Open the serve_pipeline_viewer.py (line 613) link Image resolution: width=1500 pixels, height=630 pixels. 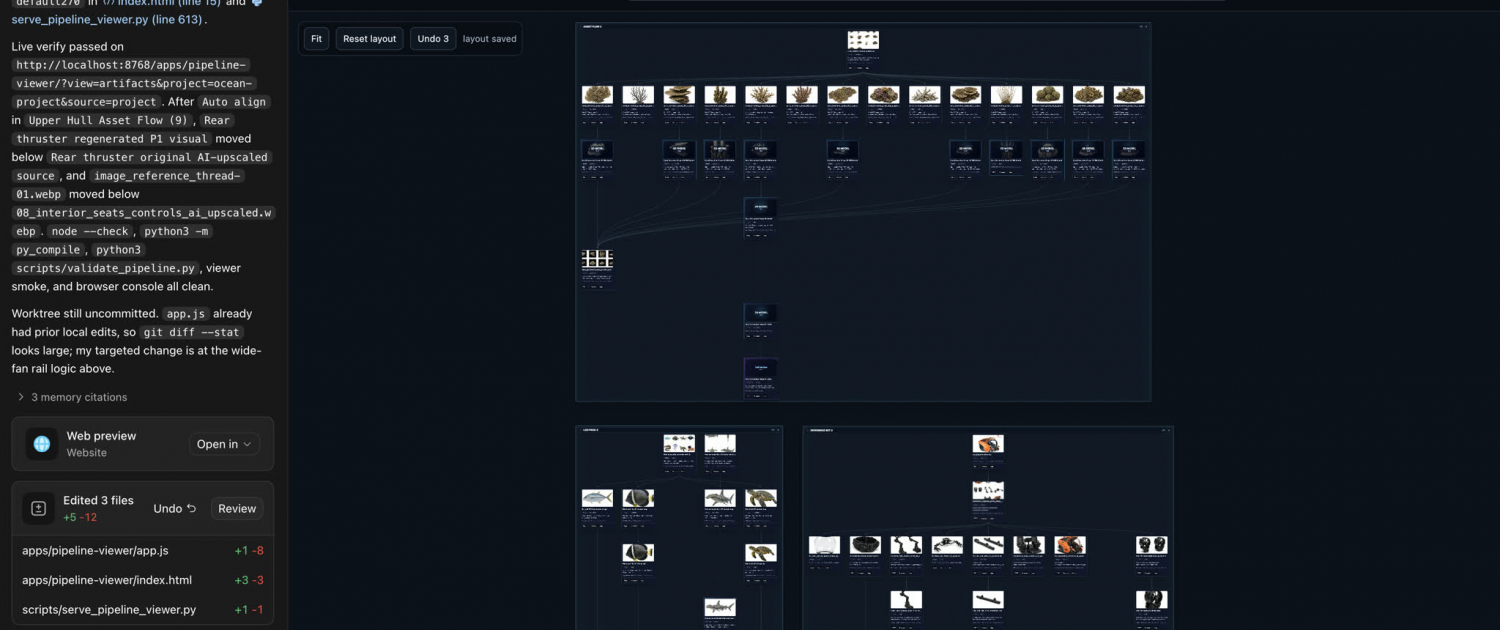coord(107,19)
